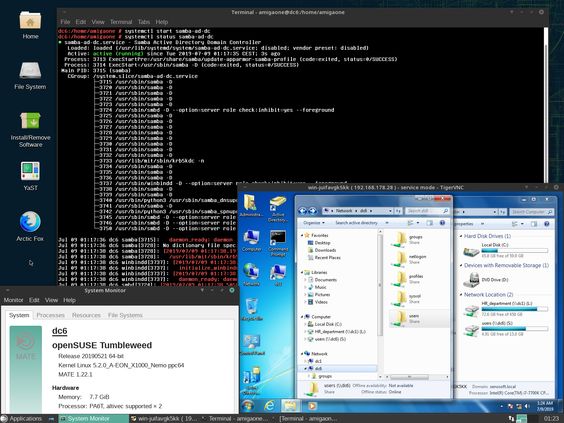Select the groups share folder
564x423 pixels.
[407, 239]
